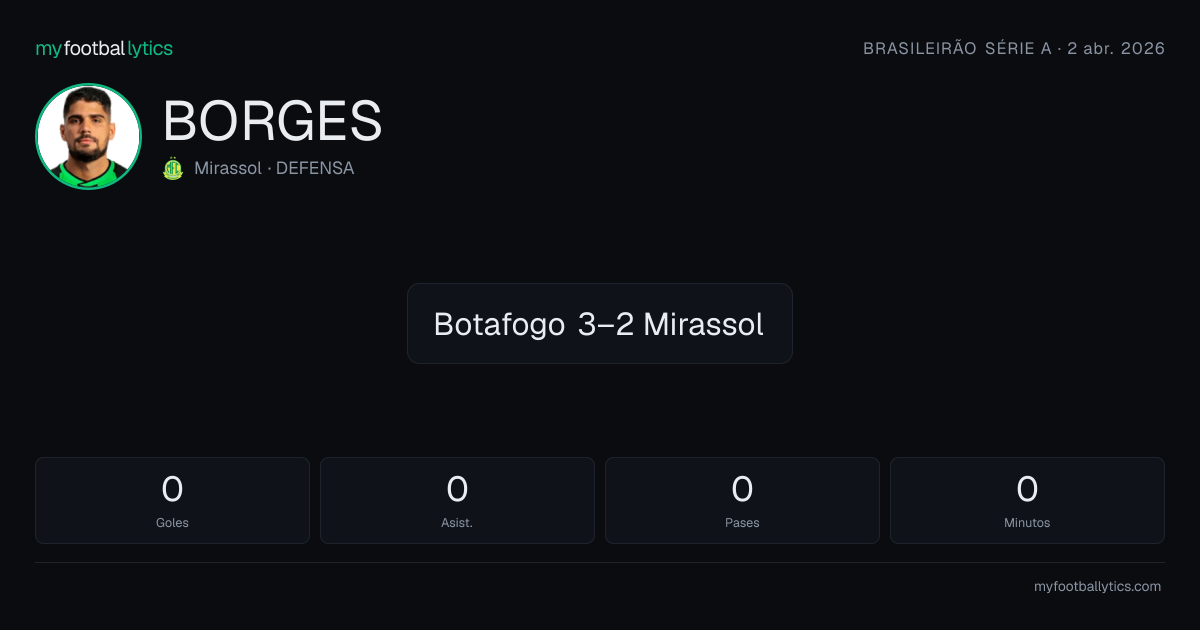Open the Borges player photo
This screenshot has width=1200, height=630.
[88, 137]
